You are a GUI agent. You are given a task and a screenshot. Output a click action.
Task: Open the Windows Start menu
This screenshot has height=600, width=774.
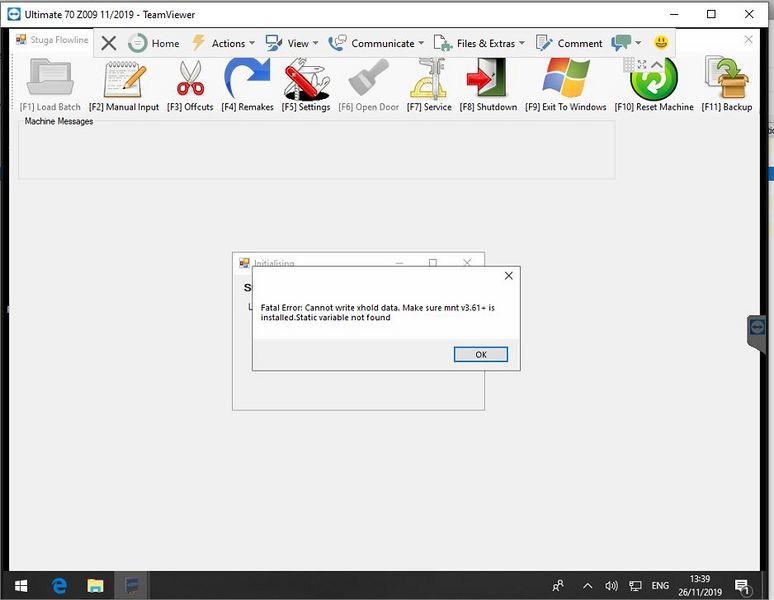click(21, 586)
